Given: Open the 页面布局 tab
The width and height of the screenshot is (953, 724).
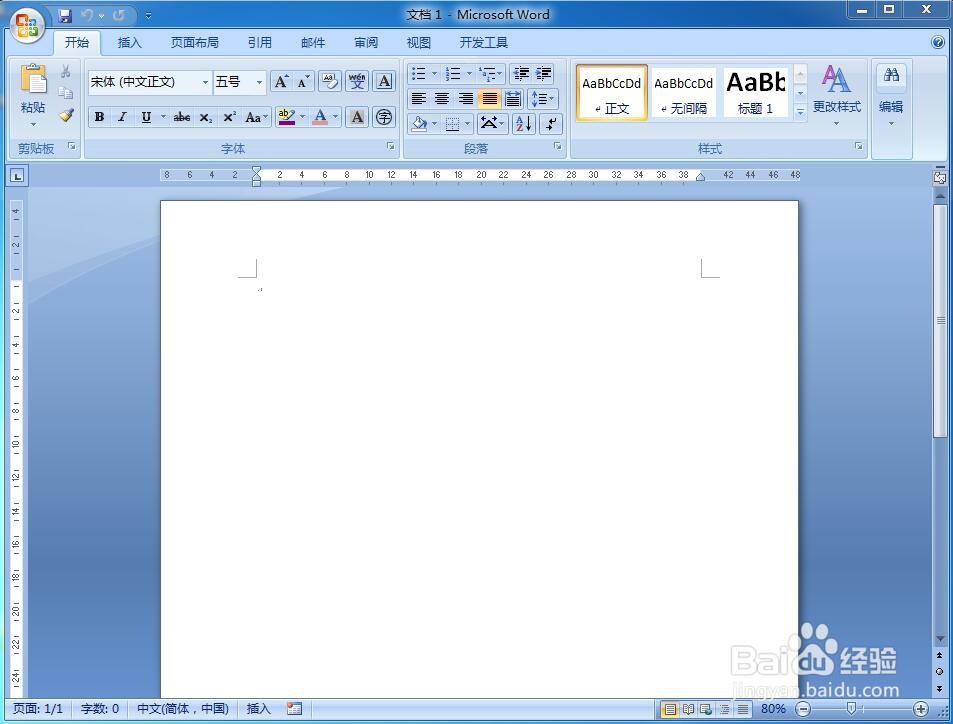Looking at the screenshot, I should 194,43.
